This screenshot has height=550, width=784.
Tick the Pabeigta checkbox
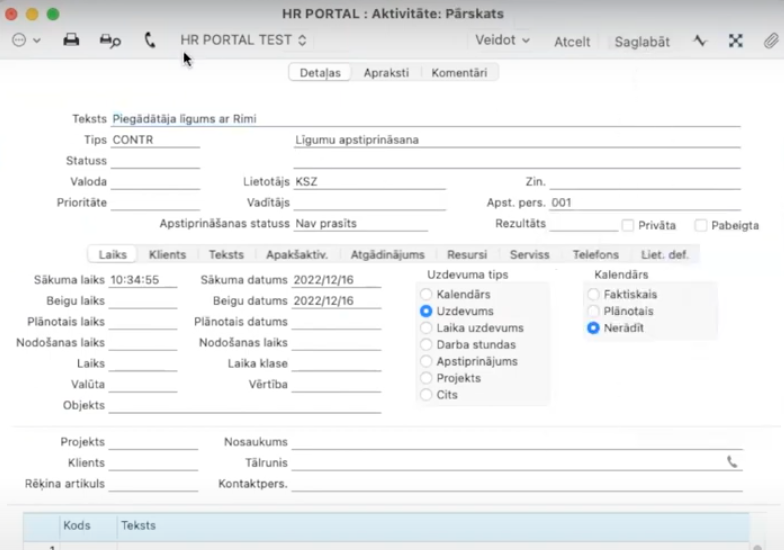701,226
